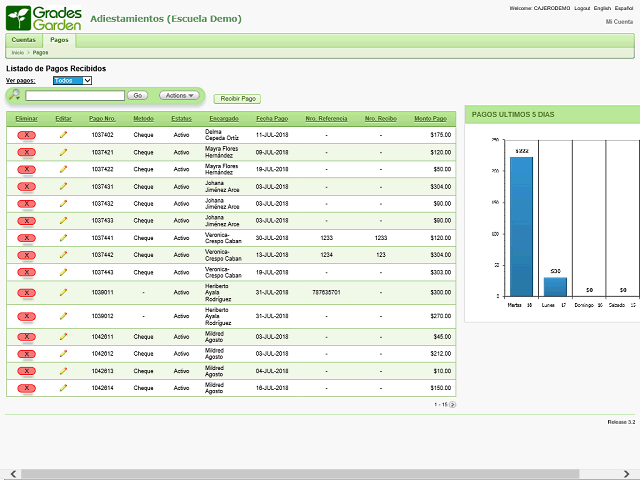Expand the Actions menu button

(x=179, y=95)
